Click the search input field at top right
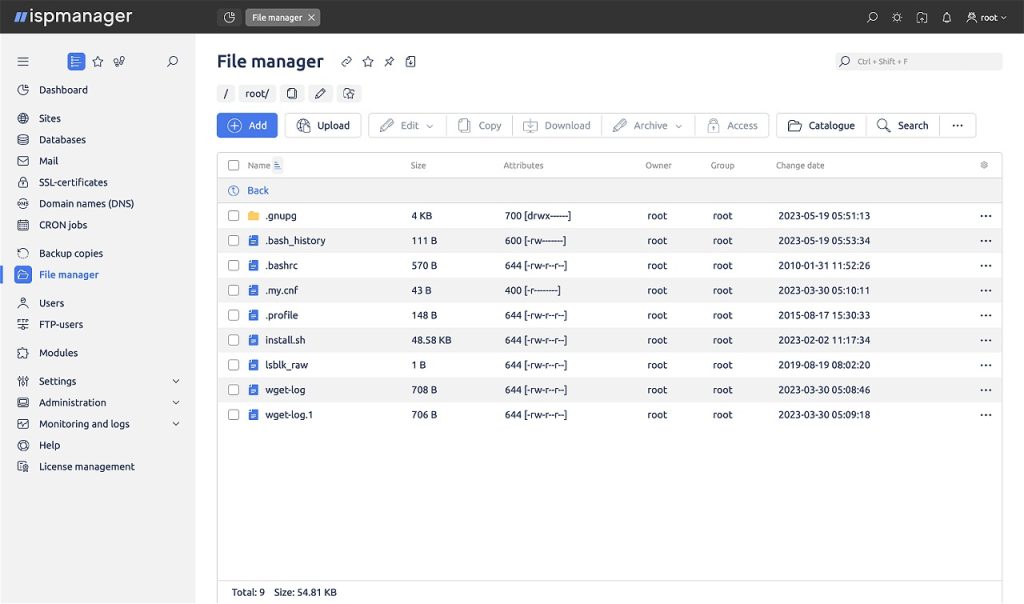 click(x=918, y=61)
